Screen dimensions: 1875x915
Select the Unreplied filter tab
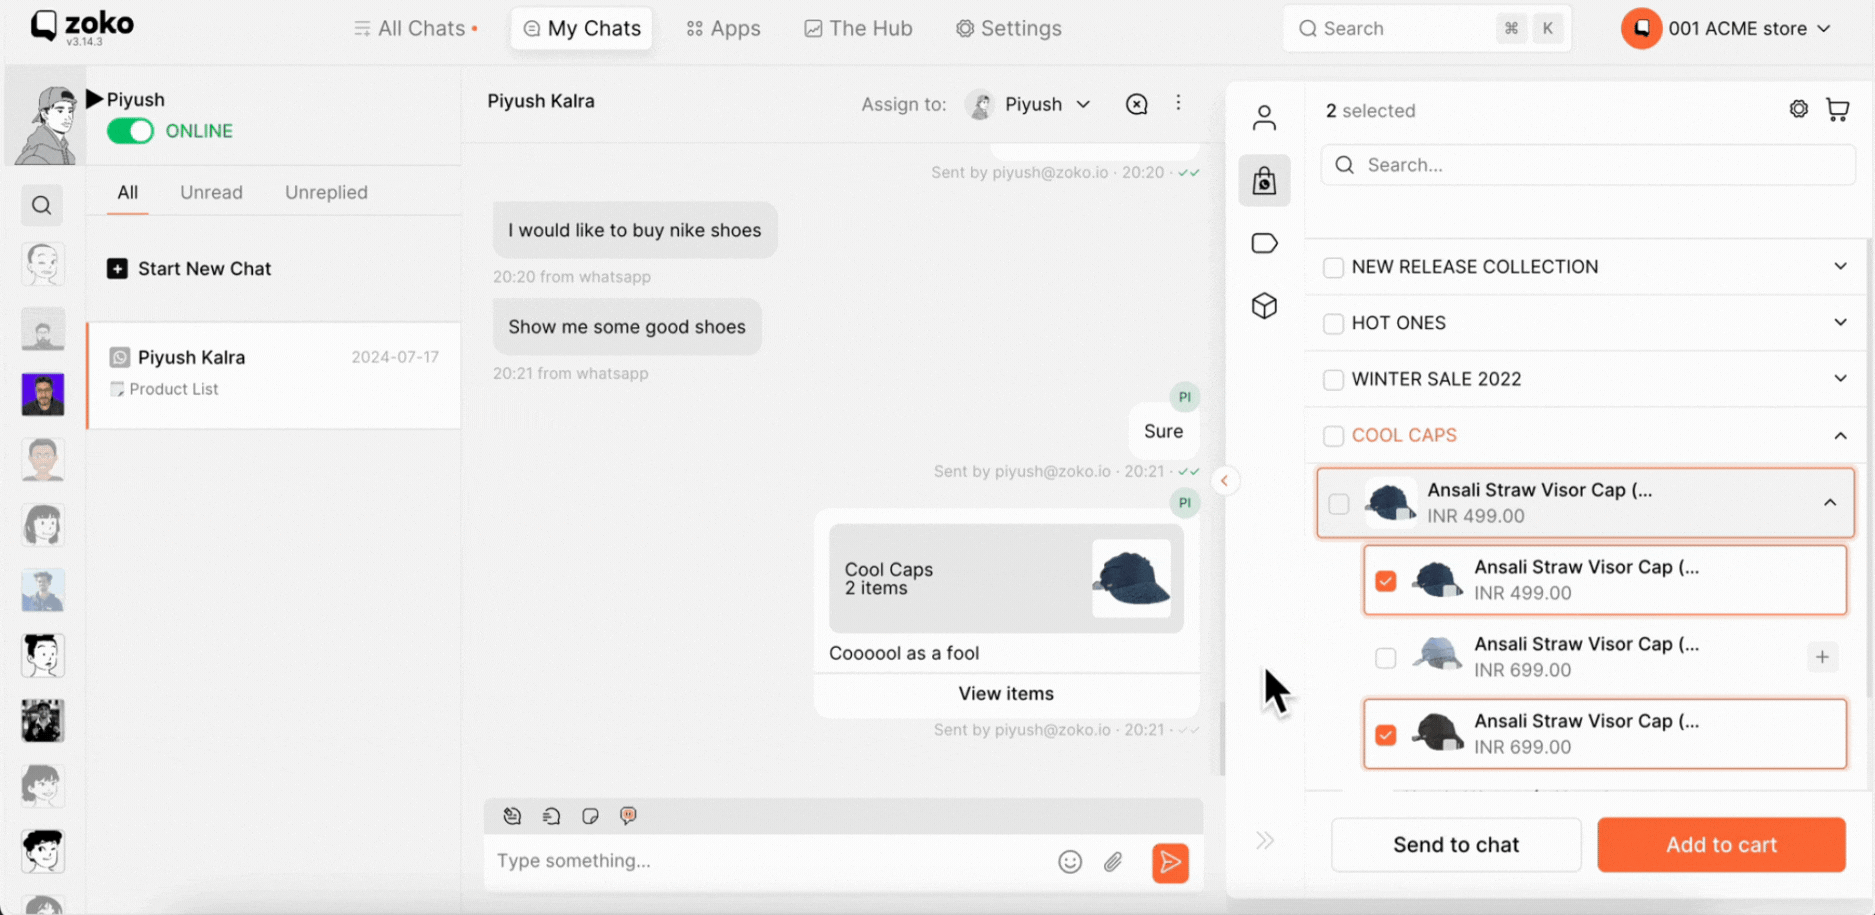(326, 192)
